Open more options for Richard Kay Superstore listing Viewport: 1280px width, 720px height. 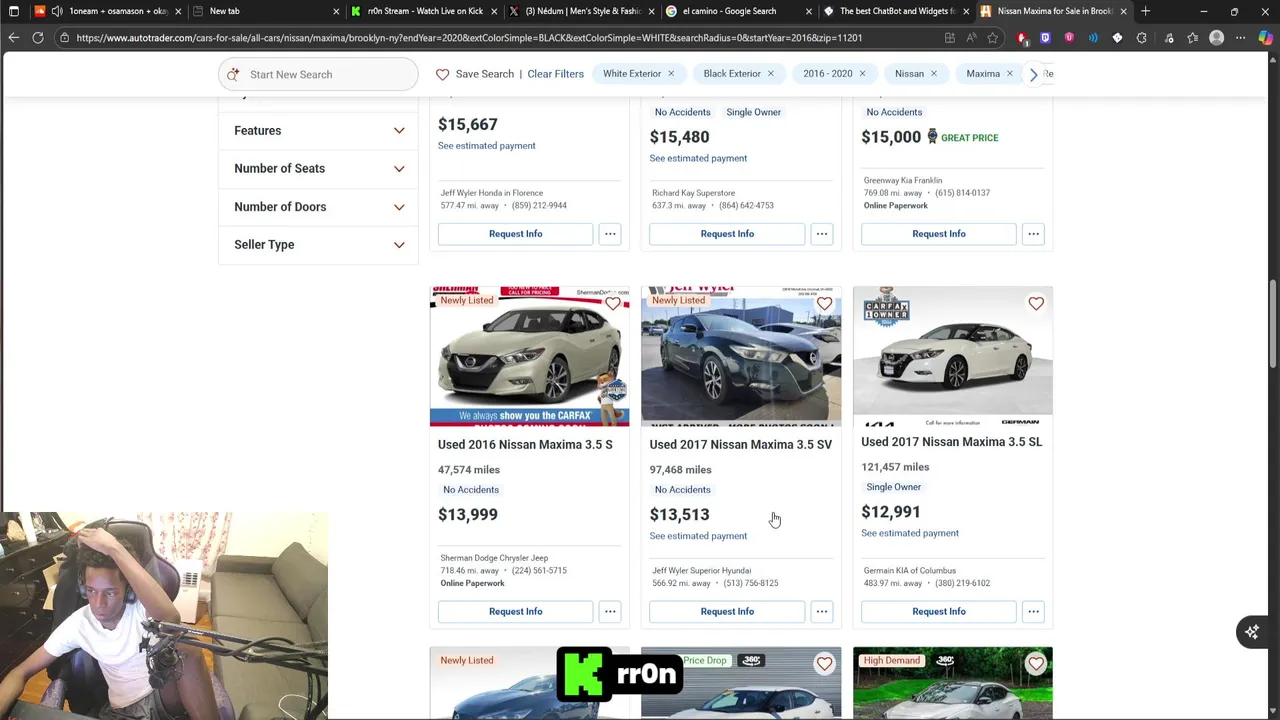822,234
